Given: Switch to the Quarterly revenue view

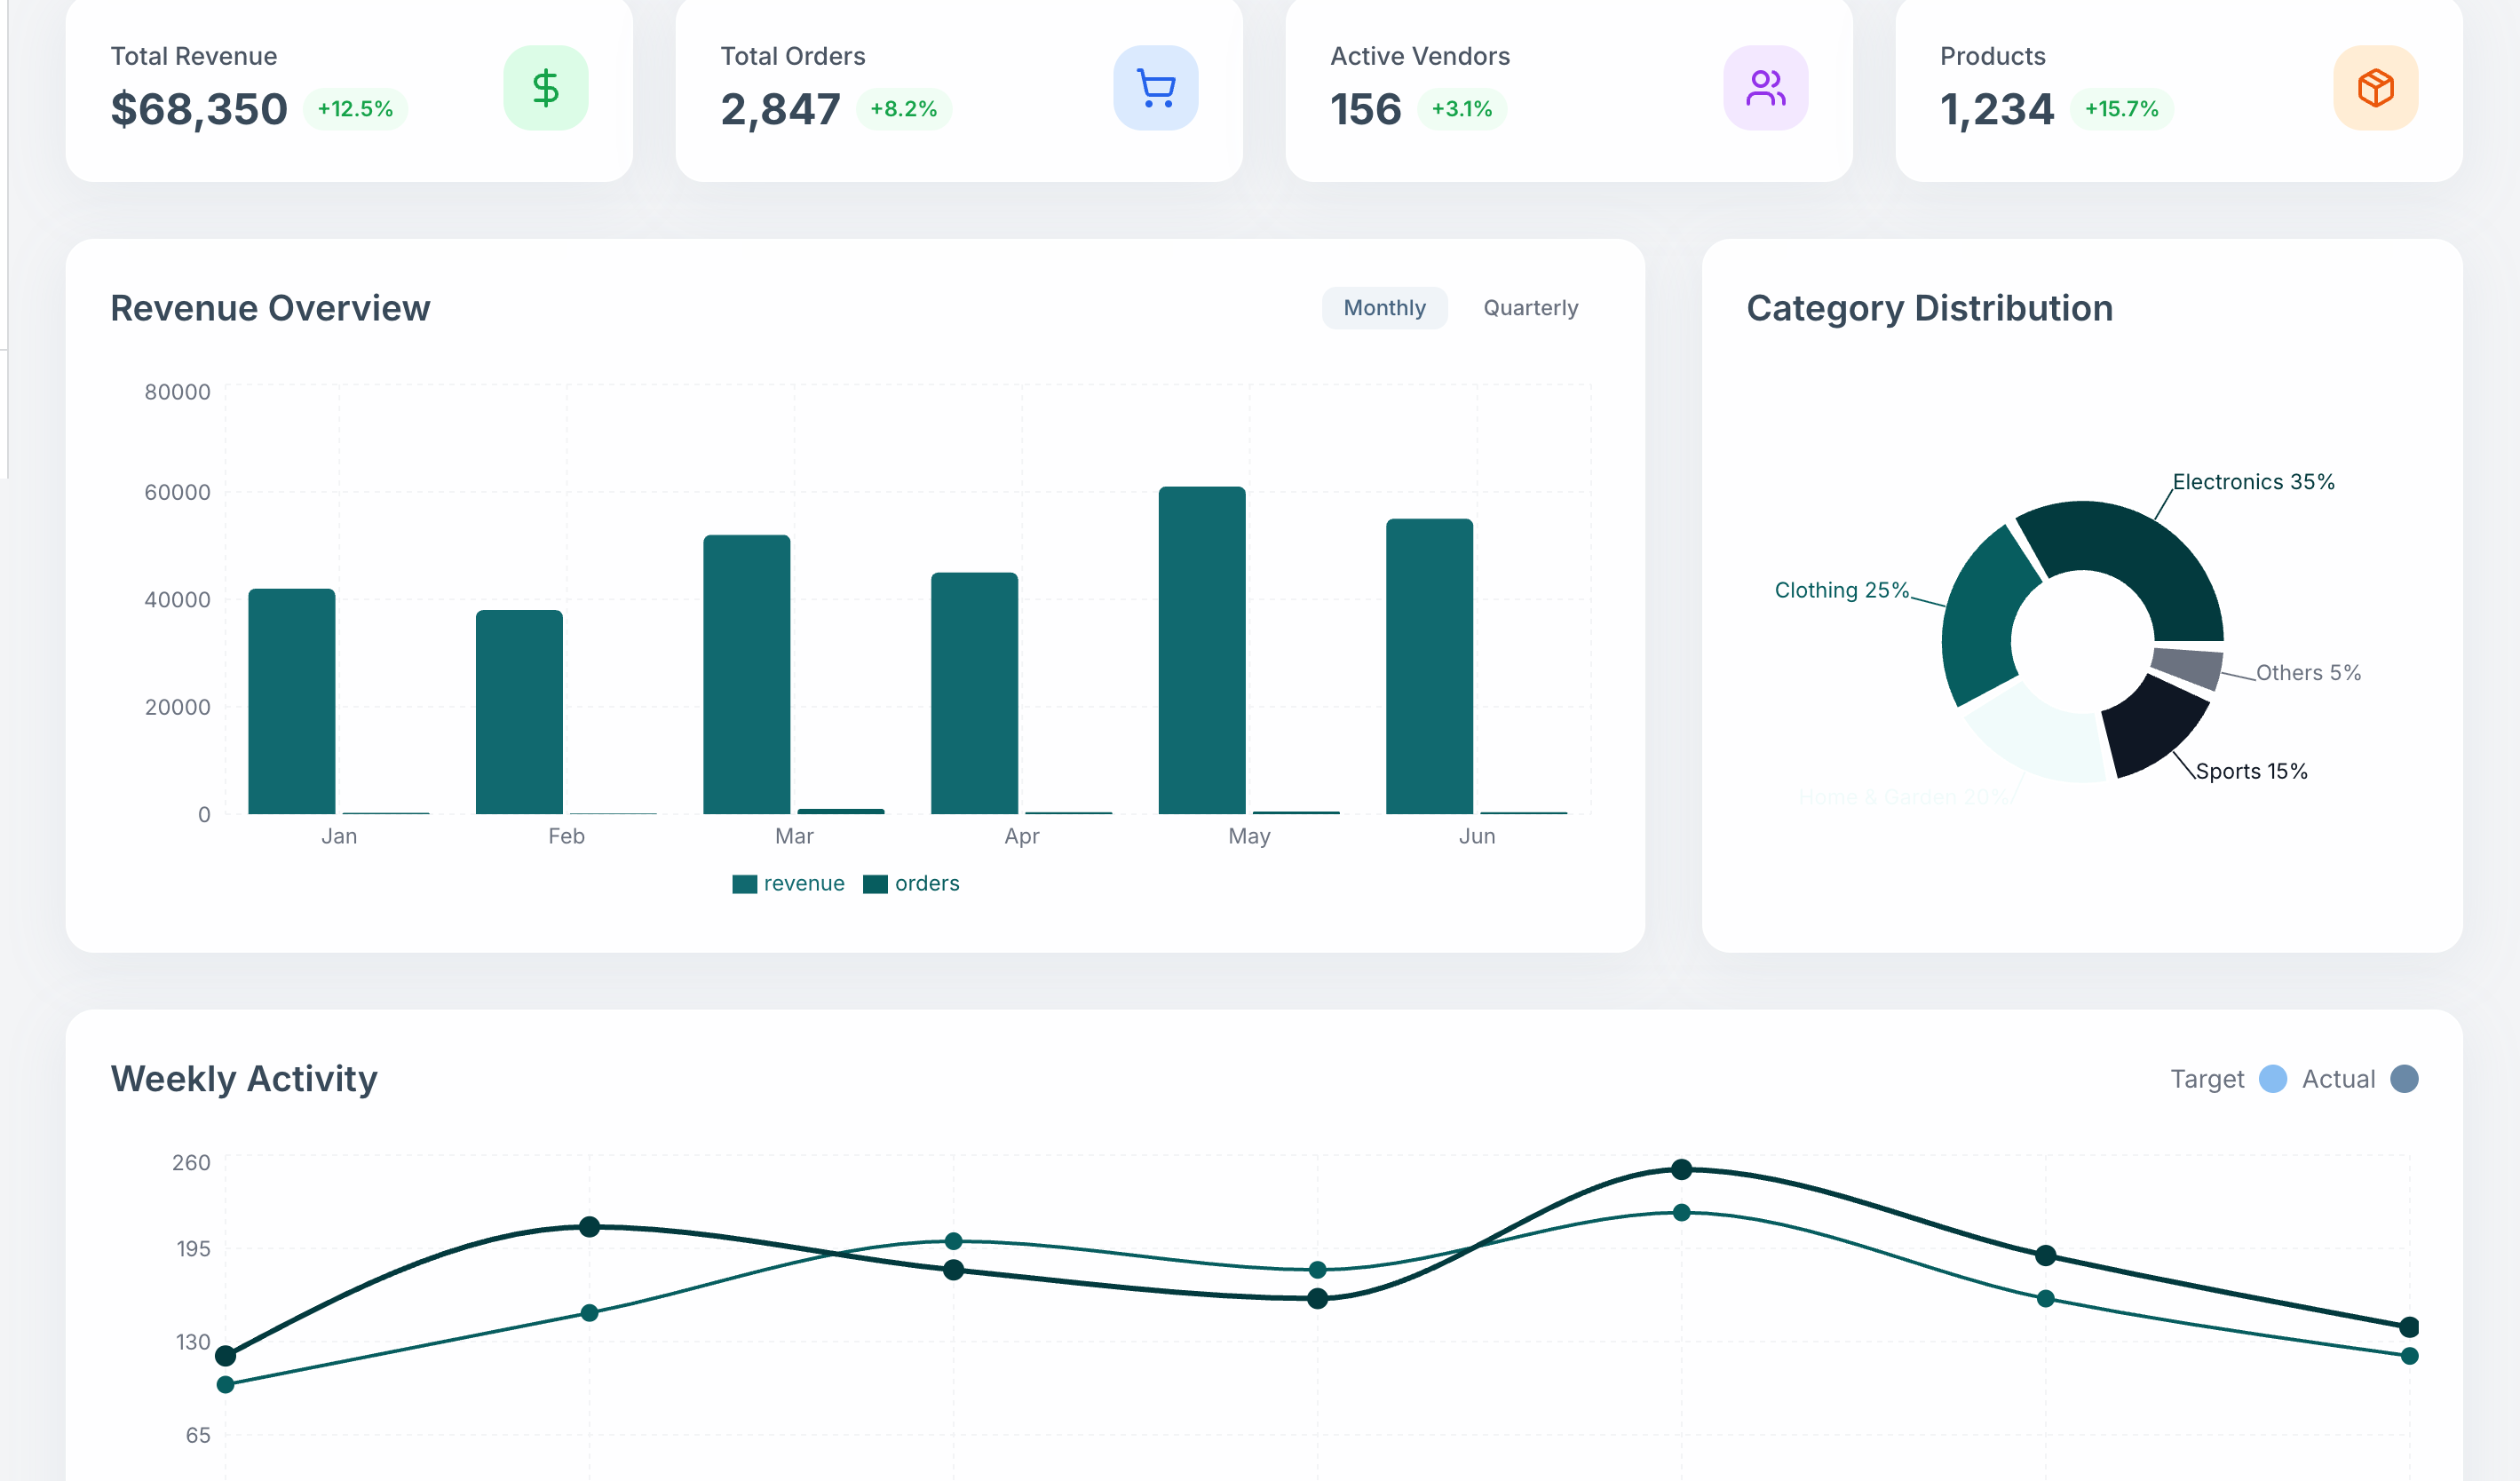Looking at the screenshot, I should (1530, 308).
